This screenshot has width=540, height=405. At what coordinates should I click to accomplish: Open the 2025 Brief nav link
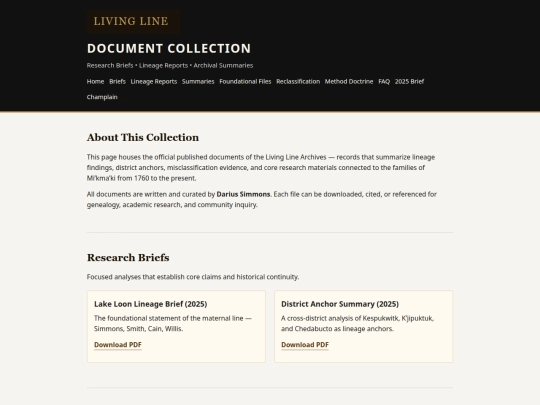pyautogui.click(x=409, y=82)
